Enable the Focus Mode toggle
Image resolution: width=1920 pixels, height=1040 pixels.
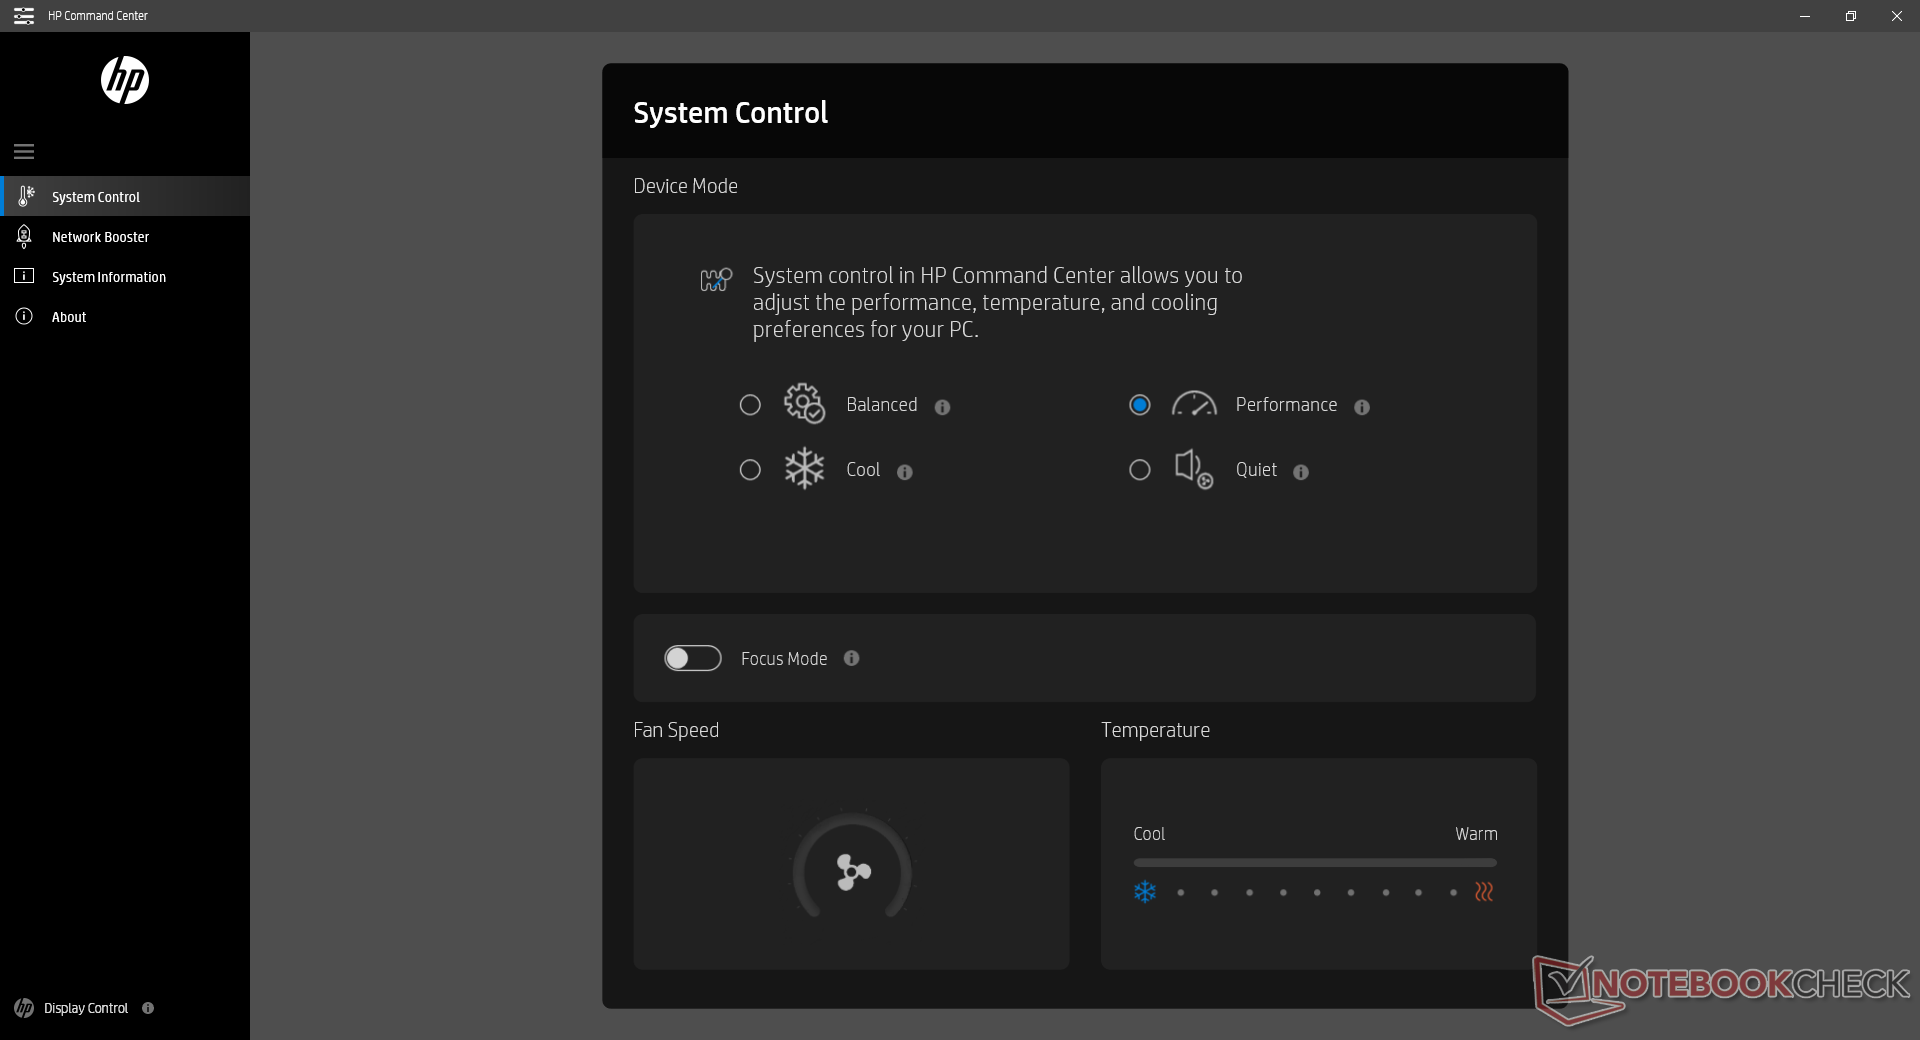point(693,658)
